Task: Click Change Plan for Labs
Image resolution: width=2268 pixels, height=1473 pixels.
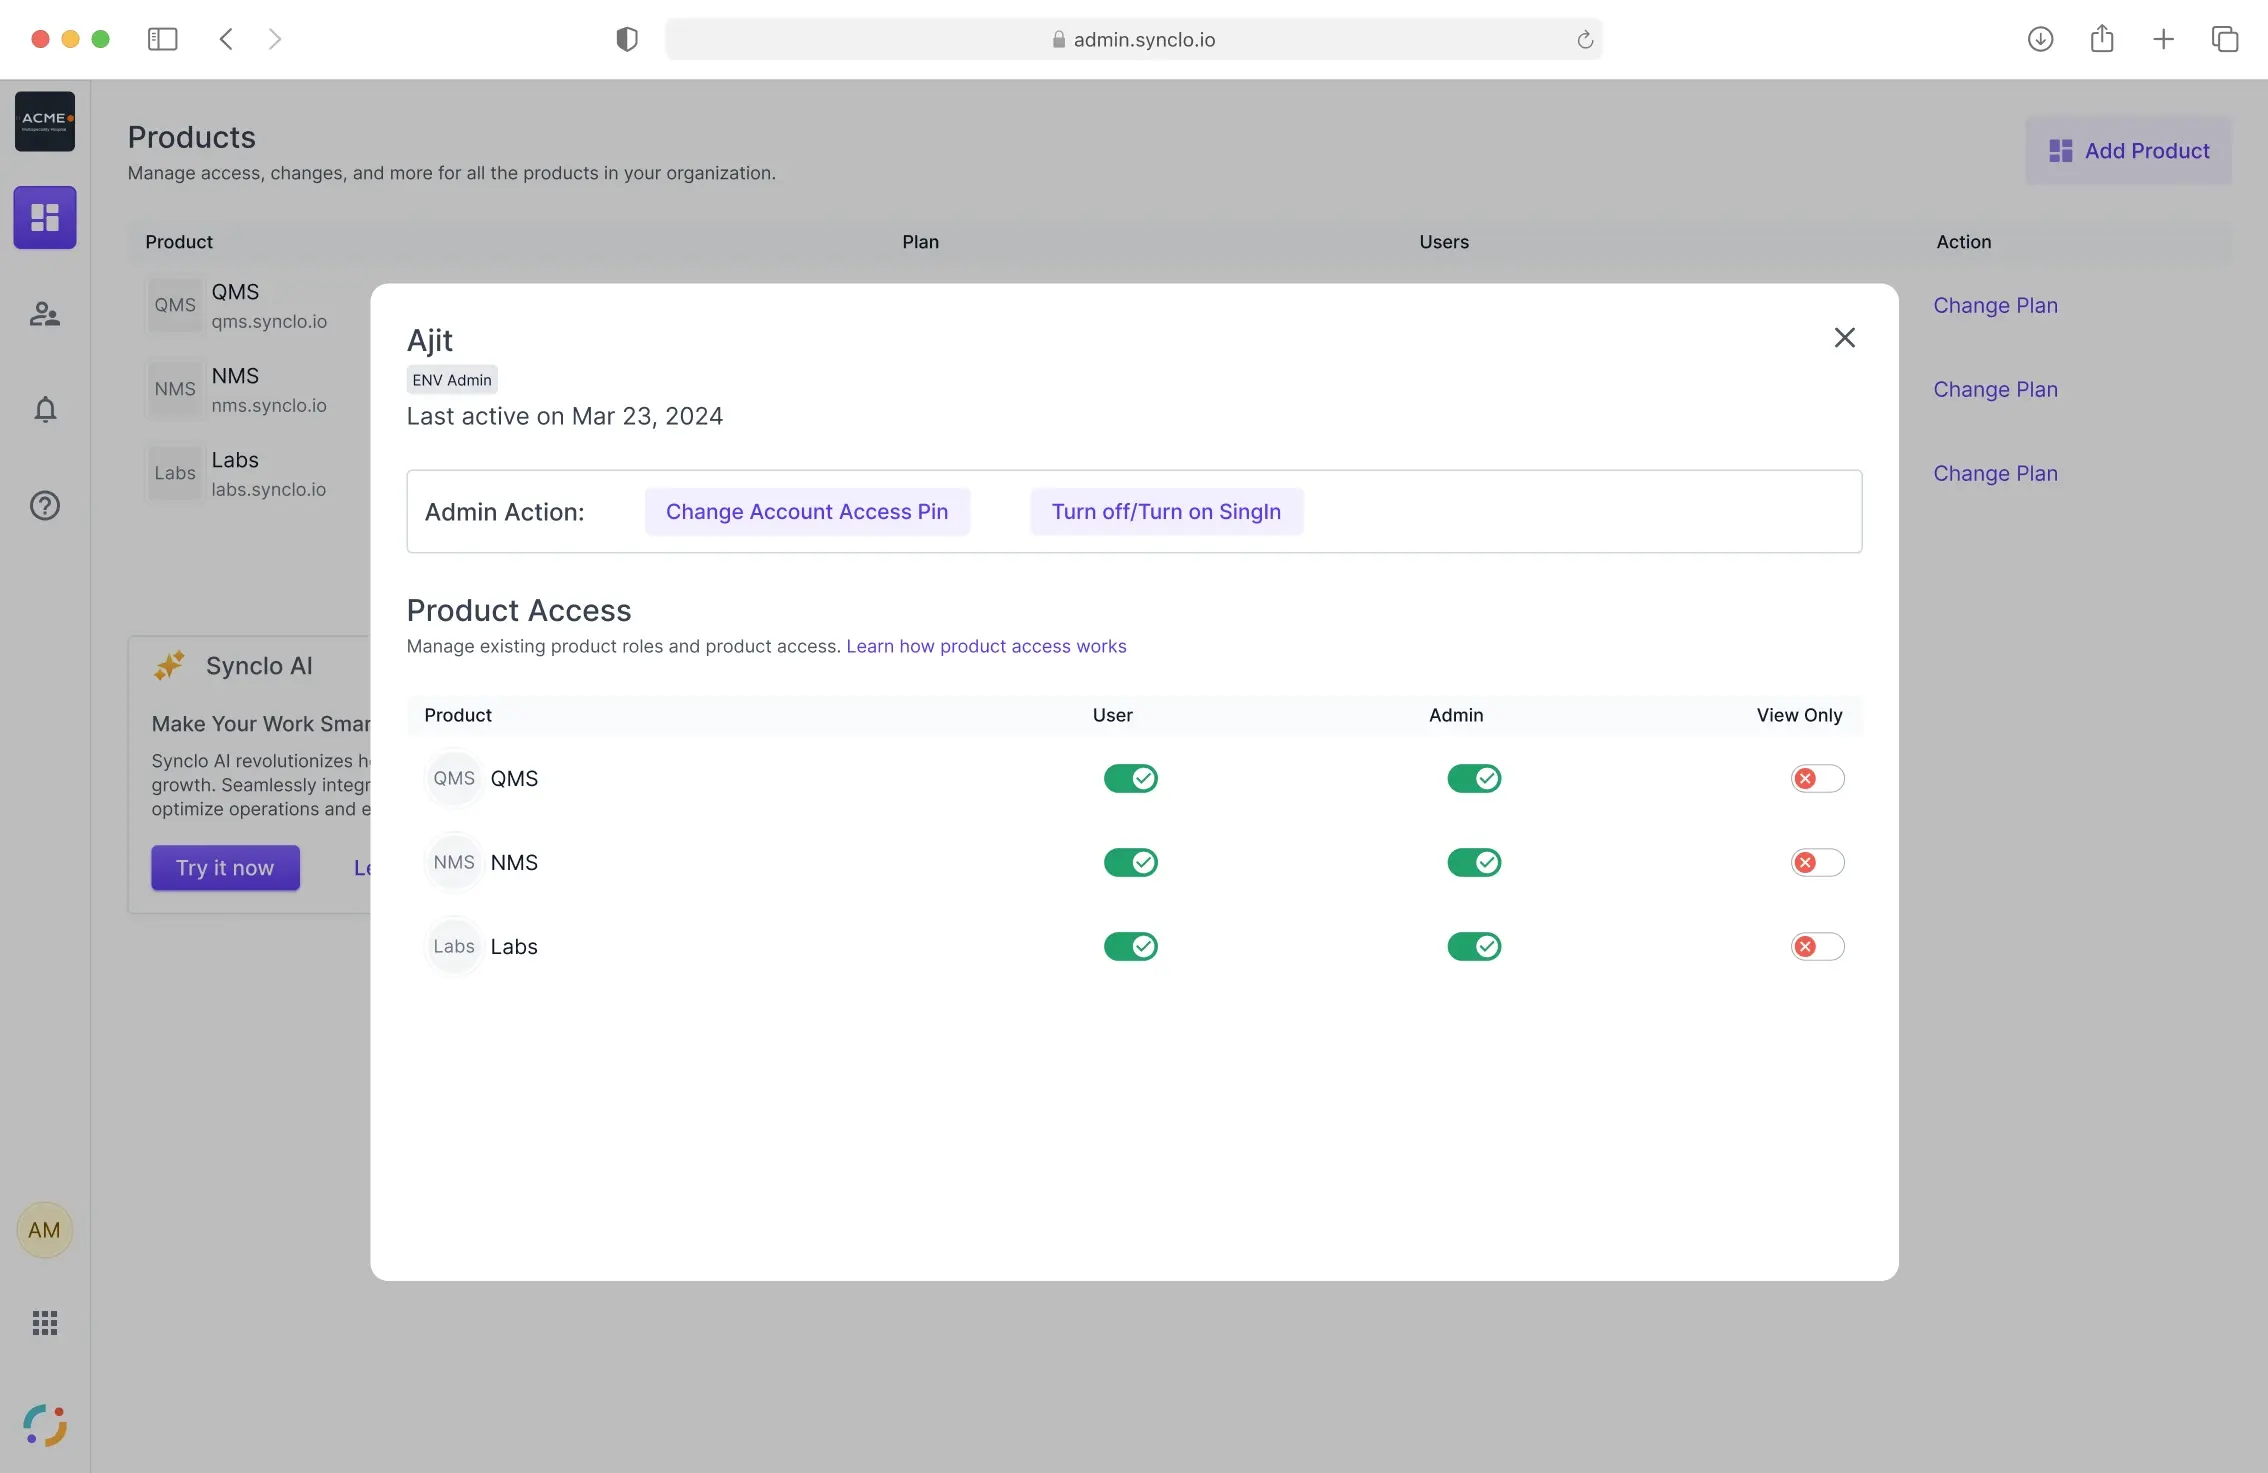Action: coord(1995,473)
